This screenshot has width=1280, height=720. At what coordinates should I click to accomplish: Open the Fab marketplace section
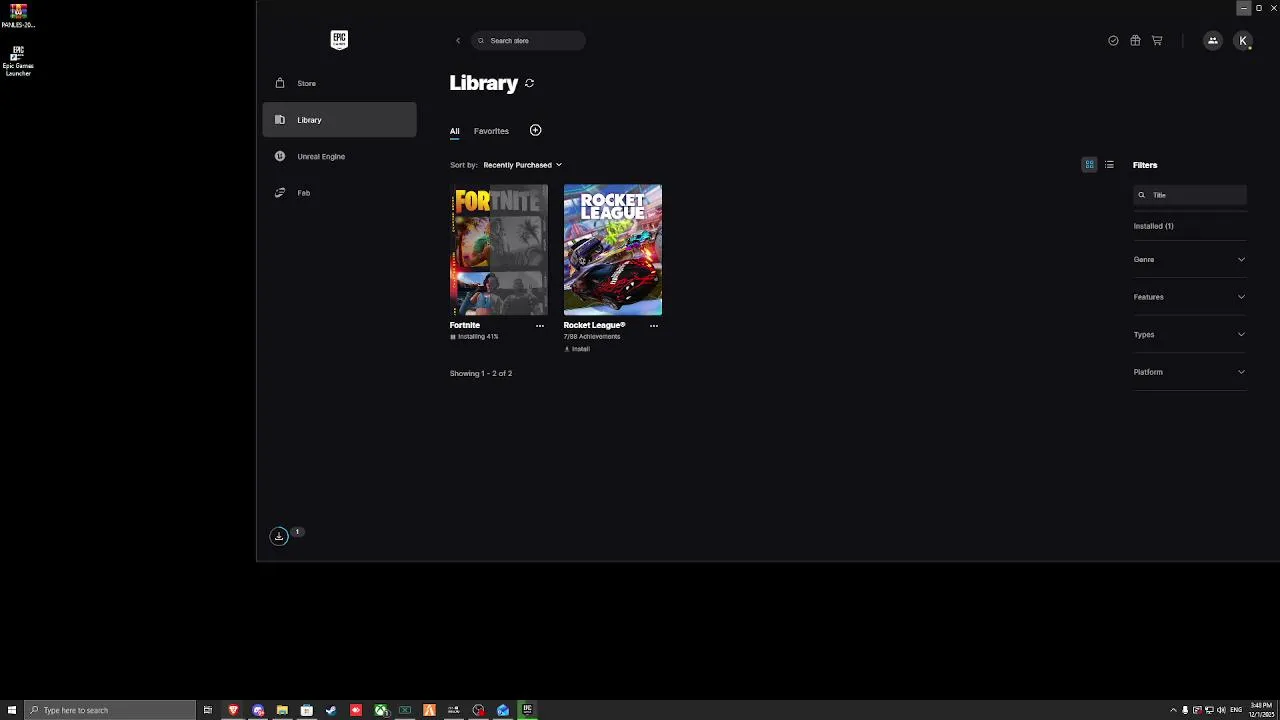[x=339, y=193]
